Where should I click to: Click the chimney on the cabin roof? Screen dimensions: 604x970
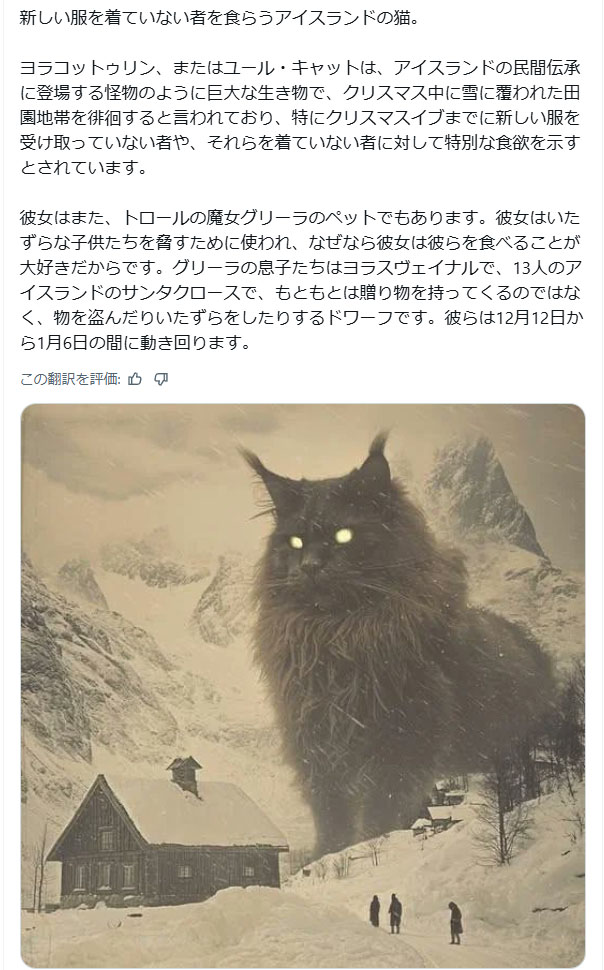pyautogui.click(x=184, y=775)
